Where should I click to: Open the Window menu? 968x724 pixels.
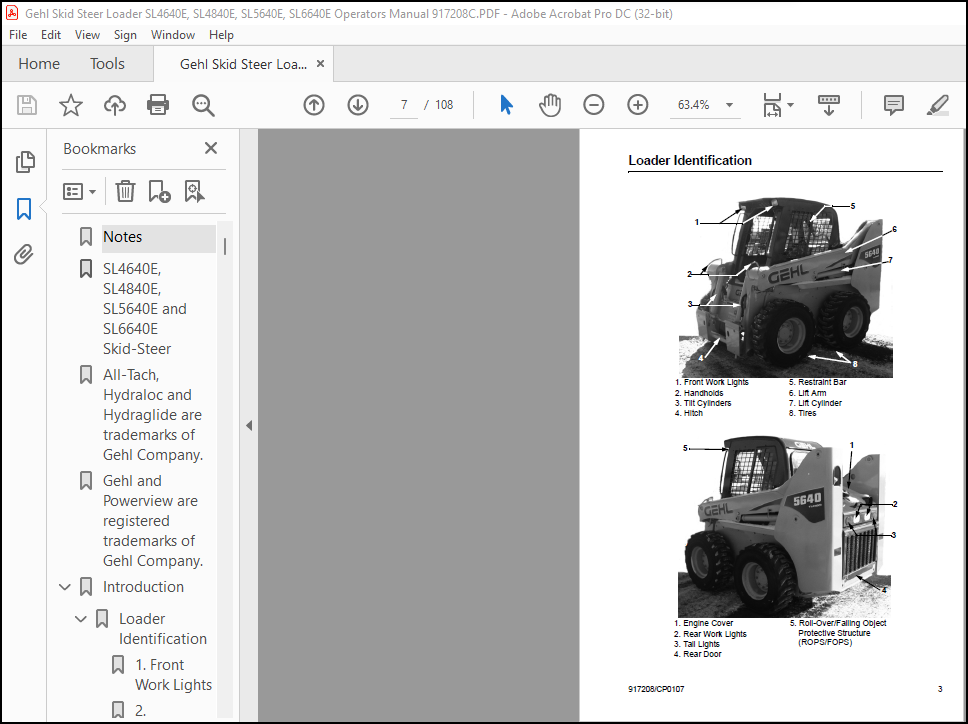coord(173,35)
